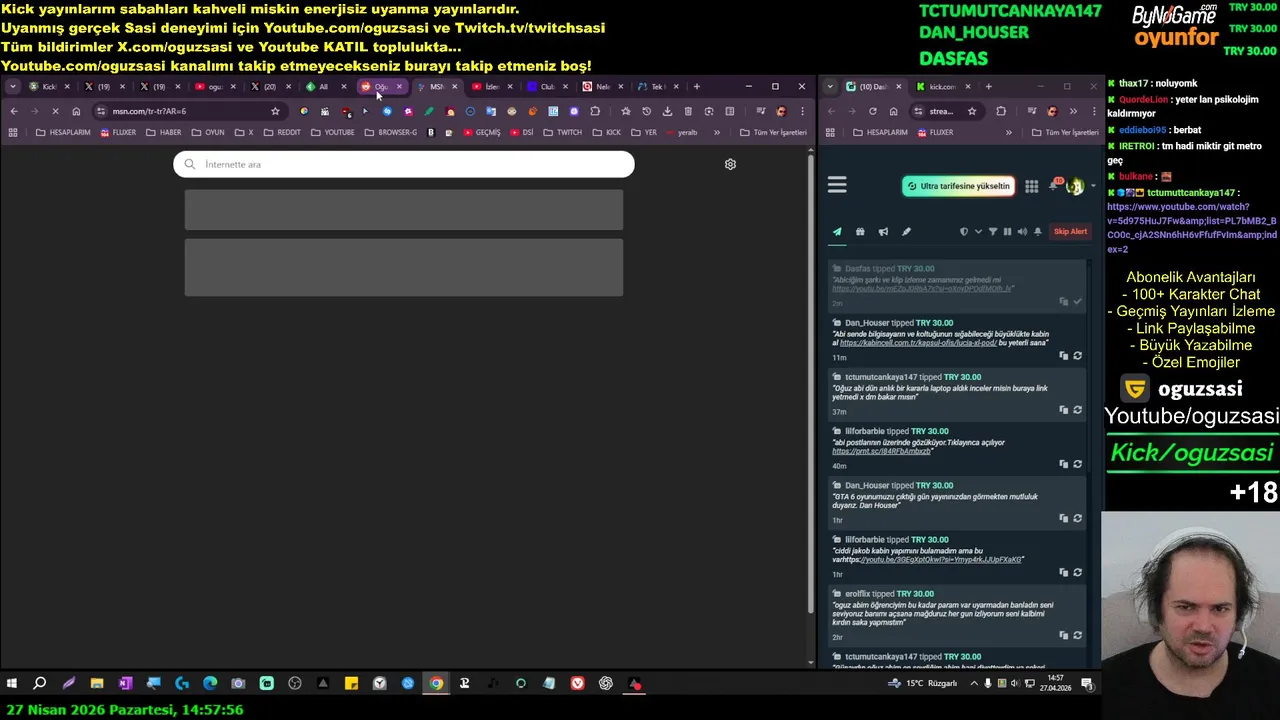The width and height of the screenshot is (1280, 720).
Task: Open the hamburger menu in Streamlabs dashboard
Action: point(837,185)
